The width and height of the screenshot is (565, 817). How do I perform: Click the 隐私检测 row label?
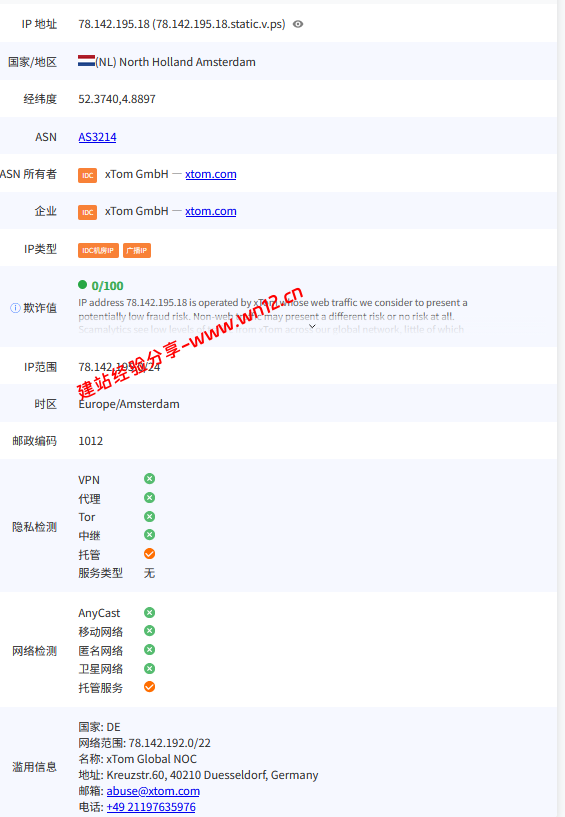coord(34,527)
